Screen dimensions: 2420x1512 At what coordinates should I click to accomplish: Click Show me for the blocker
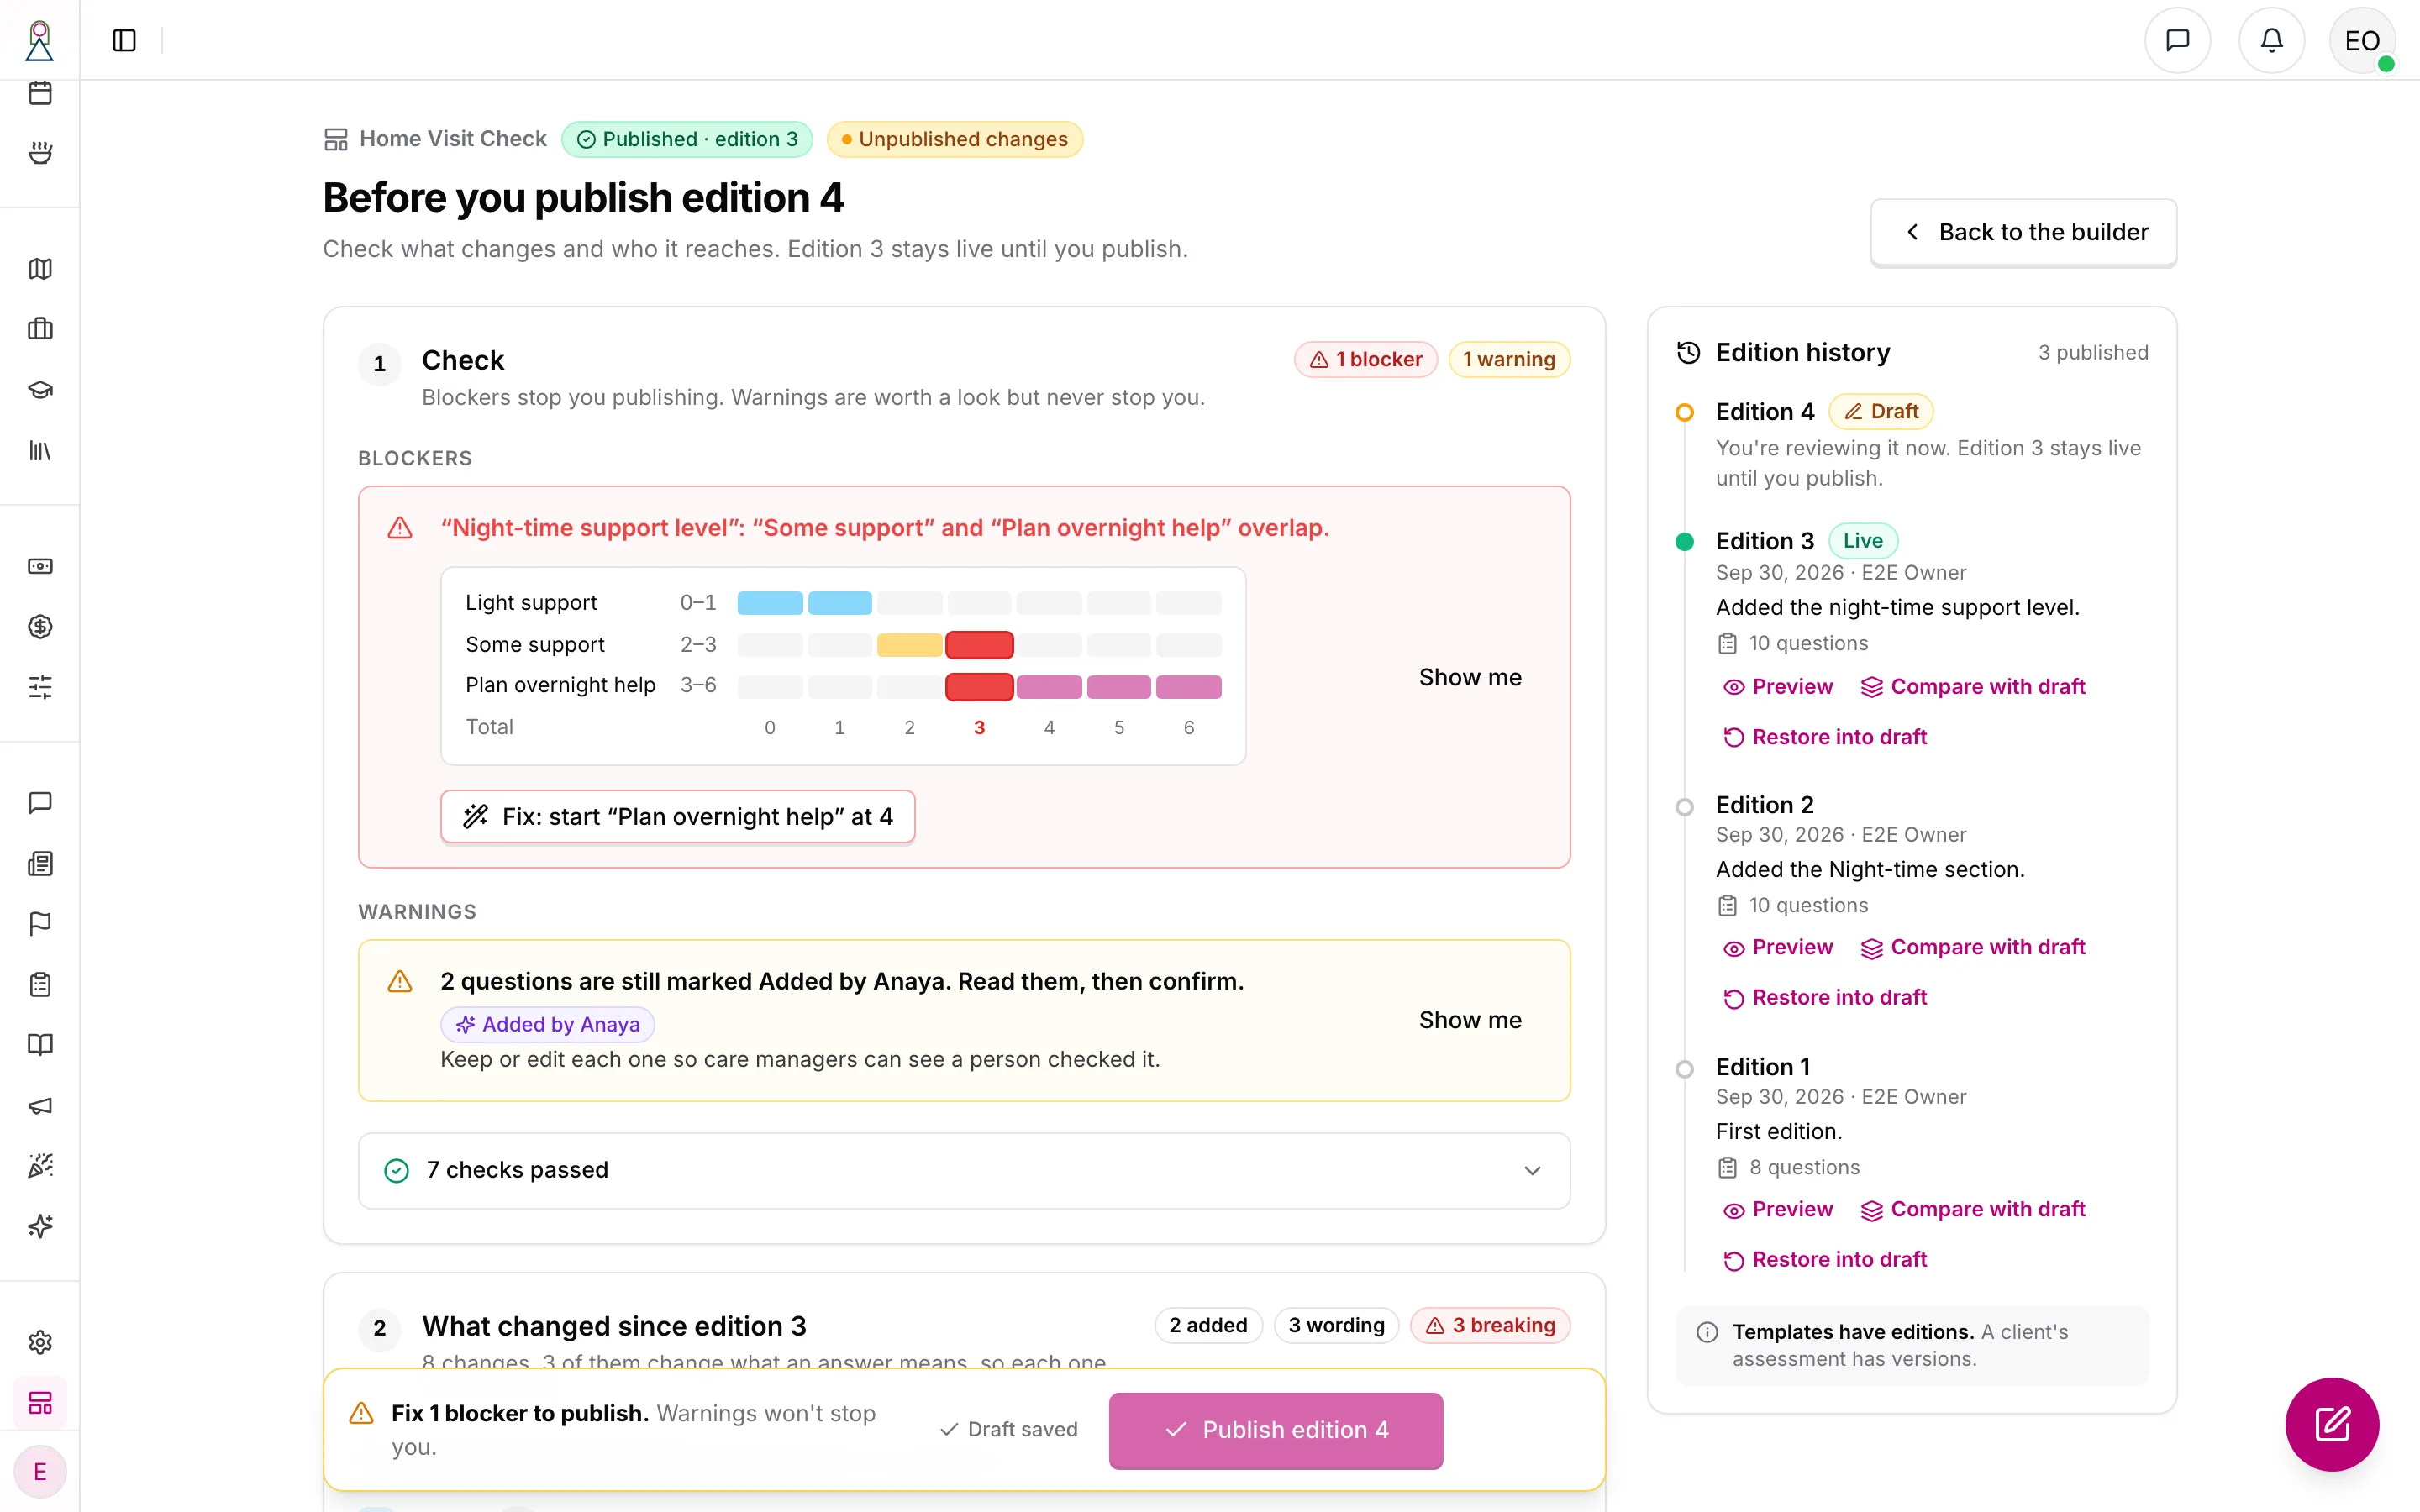click(1470, 677)
